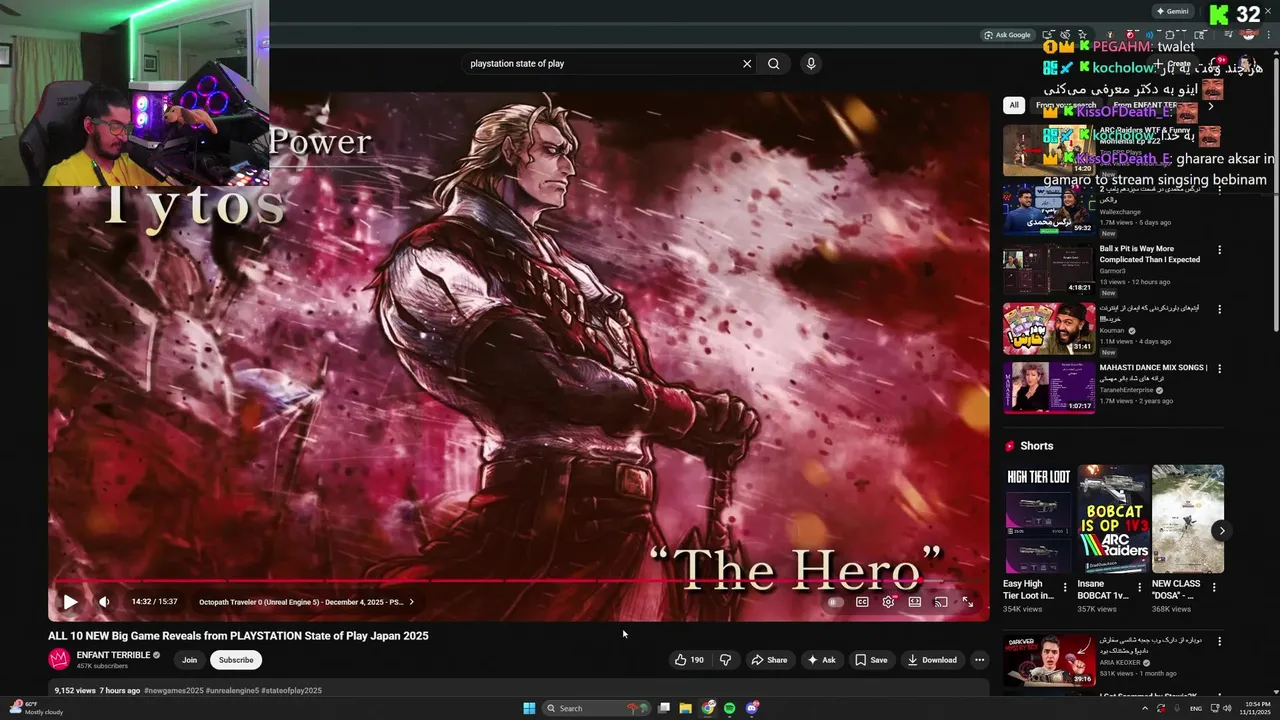Open NEW CLASS DOSA short
This screenshot has width=1280, height=720.
[1187, 519]
